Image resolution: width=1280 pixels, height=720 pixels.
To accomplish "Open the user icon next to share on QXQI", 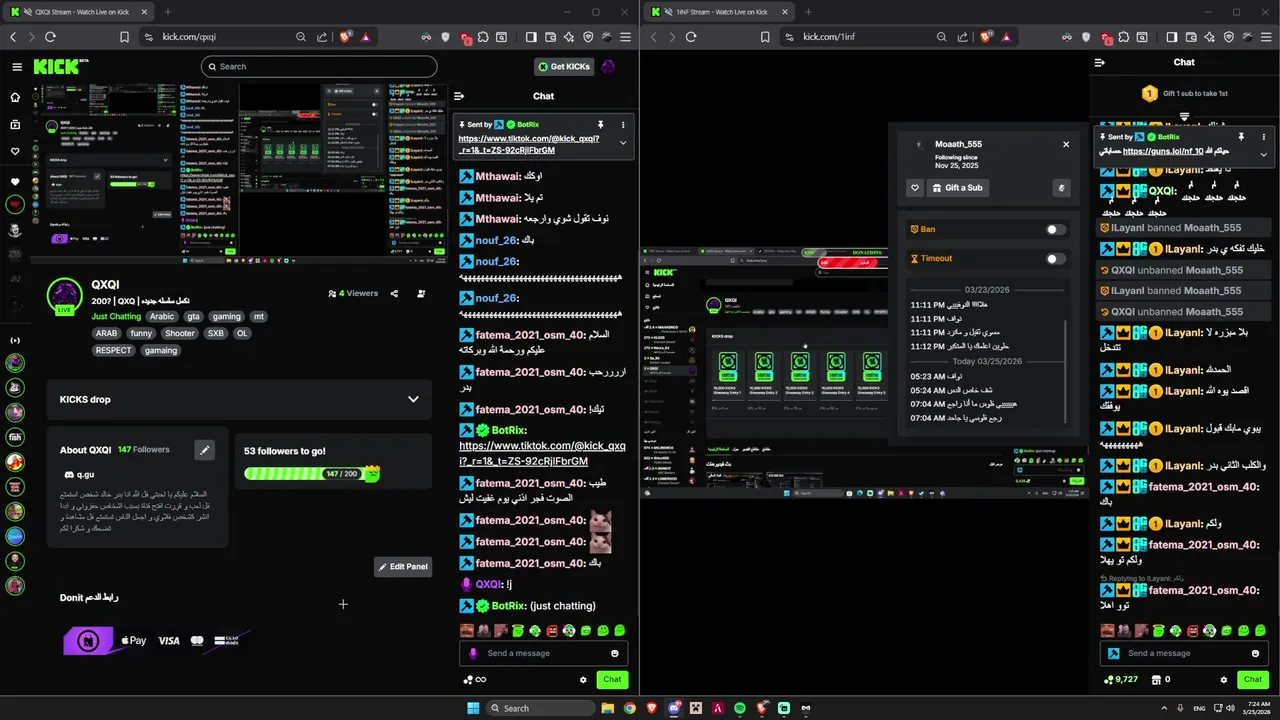I will point(421,294).
